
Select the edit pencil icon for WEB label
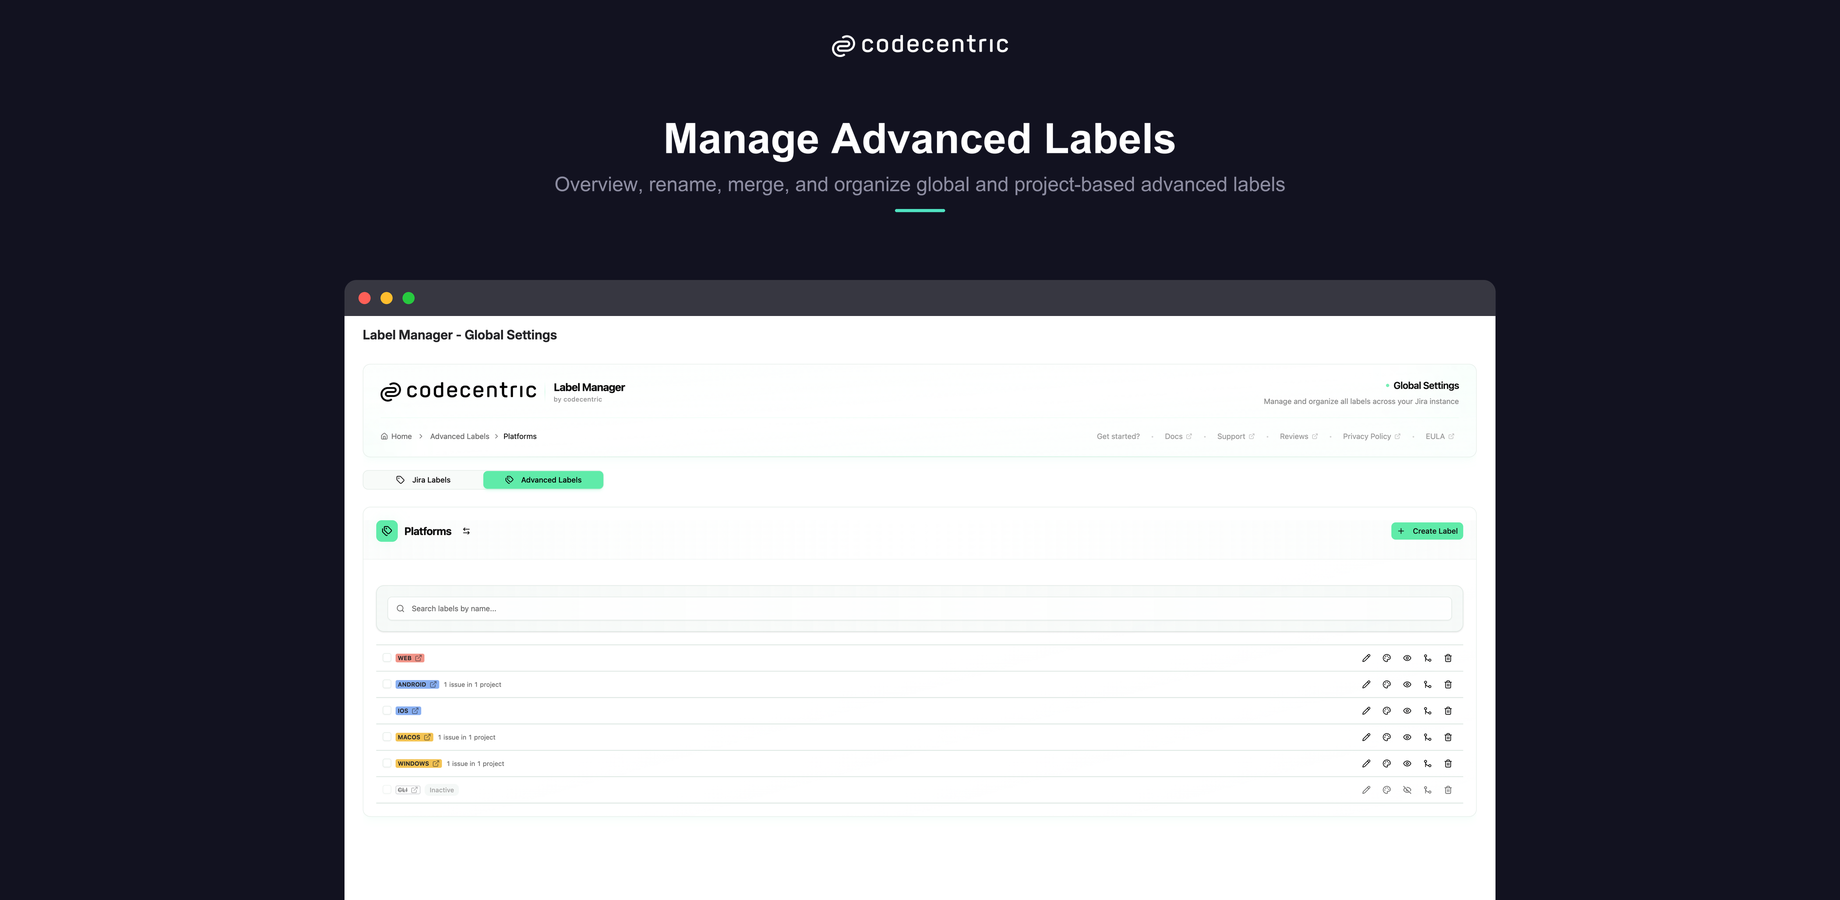click(x=1366, y=657)
